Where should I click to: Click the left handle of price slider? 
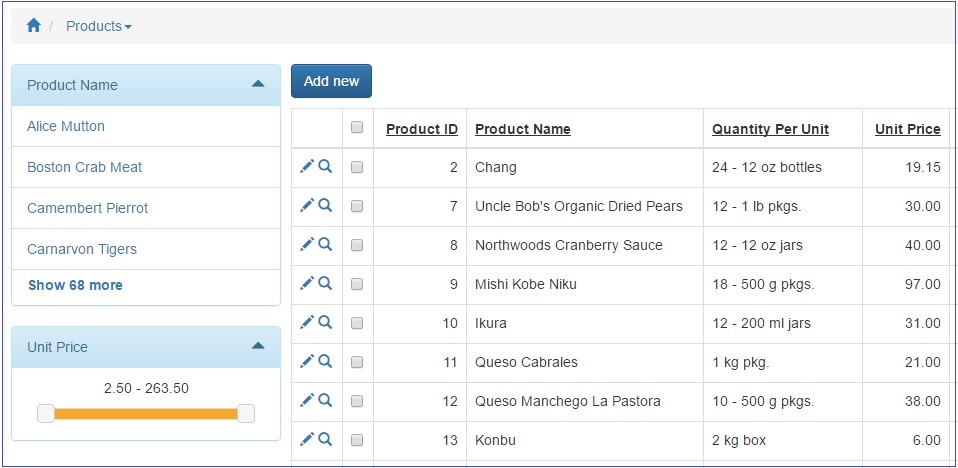(46, 414)
